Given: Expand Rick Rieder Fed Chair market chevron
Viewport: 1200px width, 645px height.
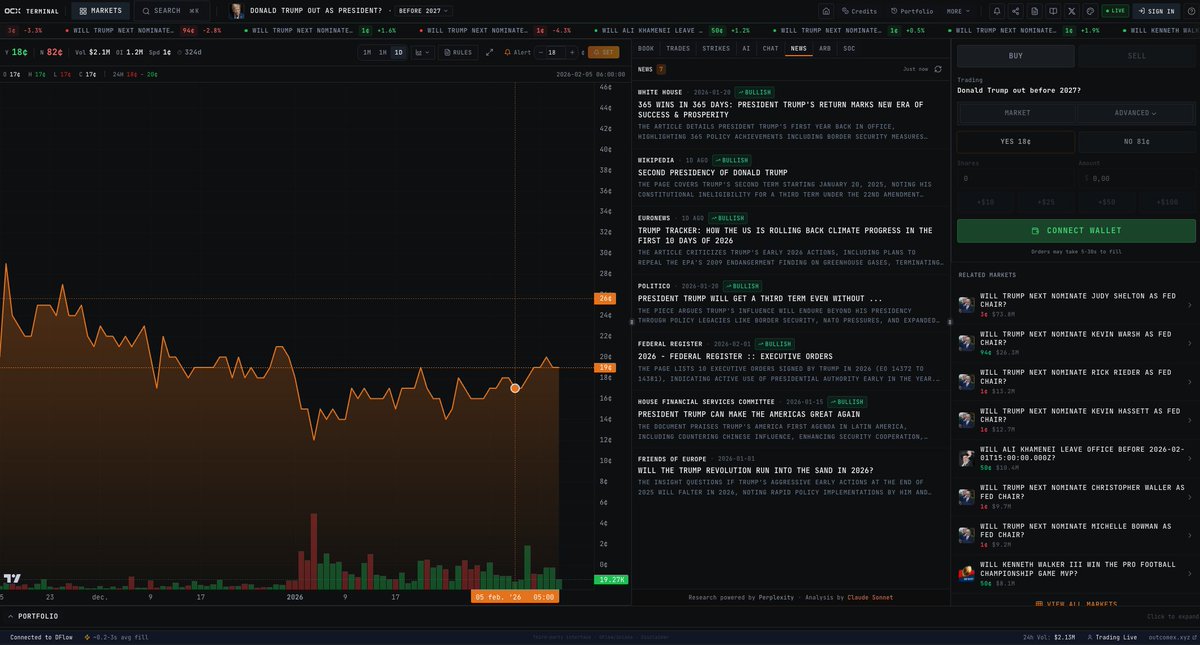Looking at the screenshot, I should click(x=1189, y=381).
